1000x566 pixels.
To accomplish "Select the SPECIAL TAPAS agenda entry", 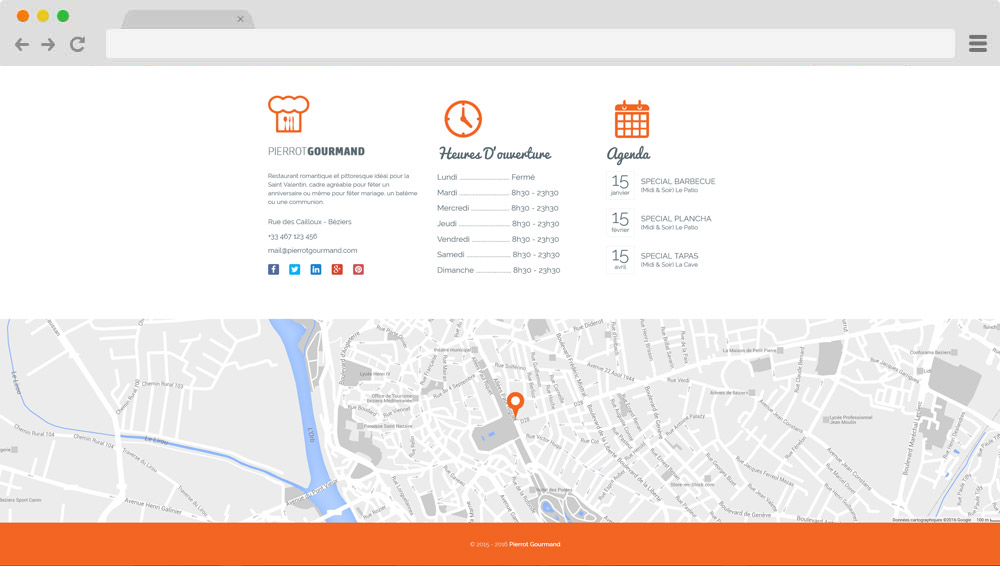I will 669,256.
